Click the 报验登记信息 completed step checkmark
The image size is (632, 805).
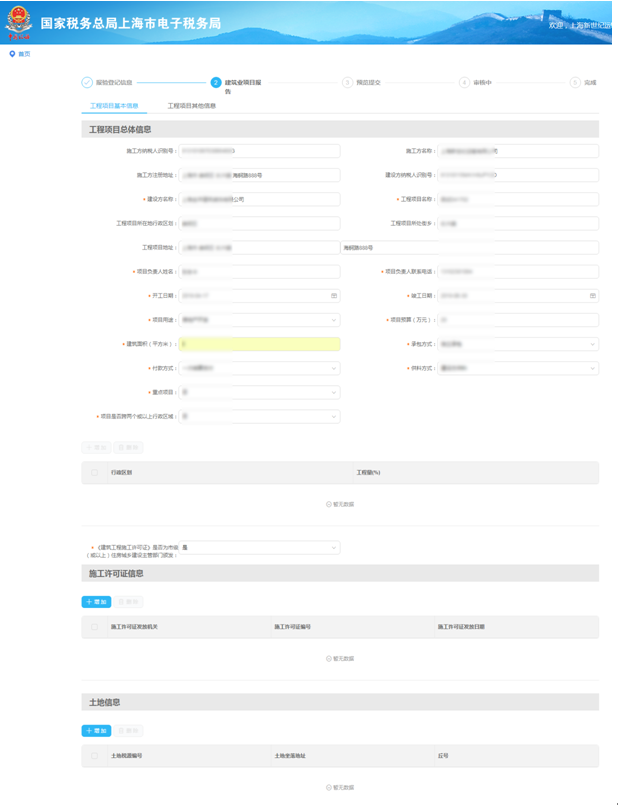[x=87, y=82]
